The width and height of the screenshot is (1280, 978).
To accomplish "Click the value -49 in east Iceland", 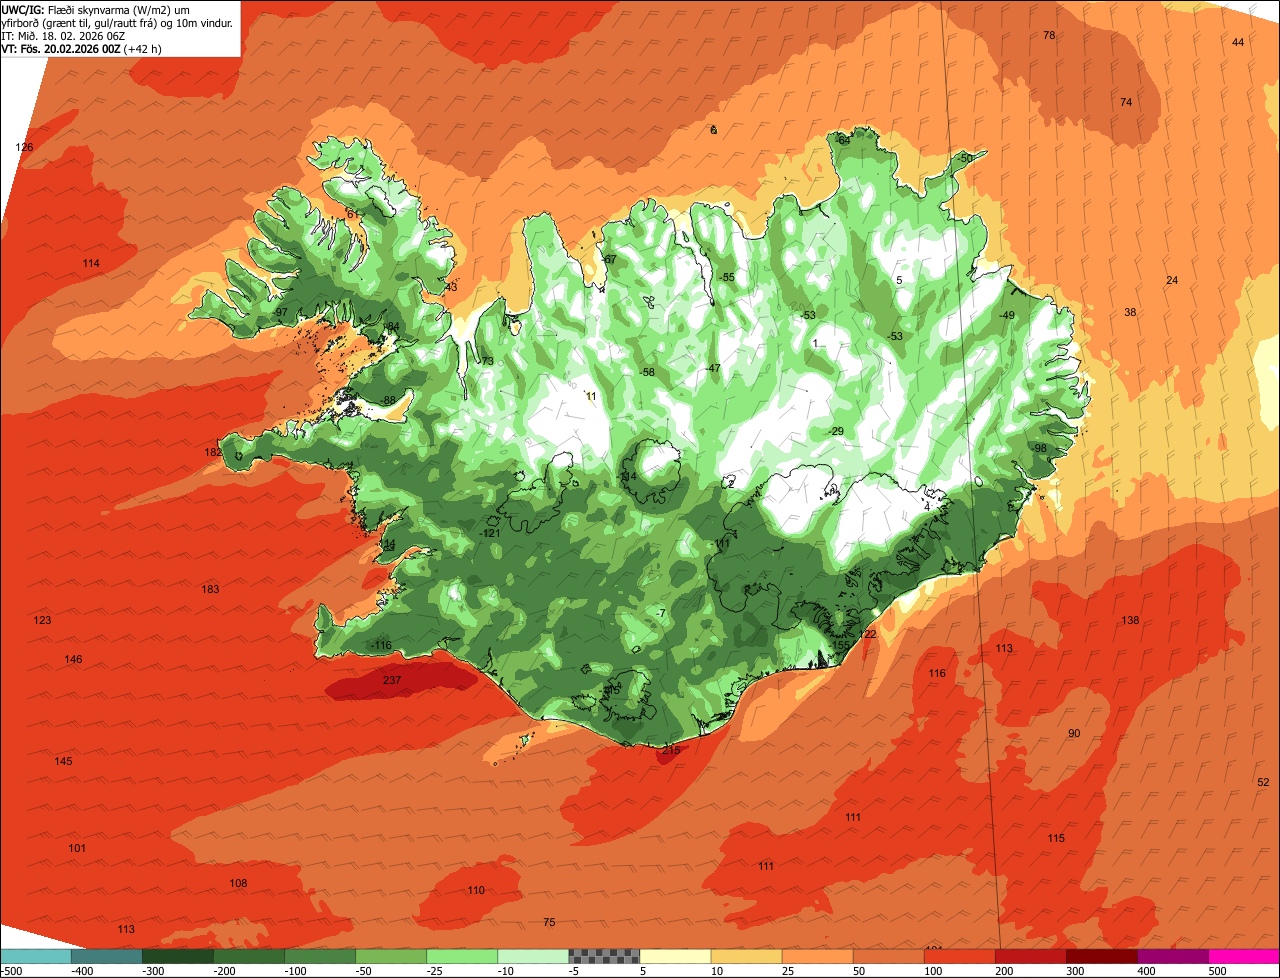I will 1007,315.
